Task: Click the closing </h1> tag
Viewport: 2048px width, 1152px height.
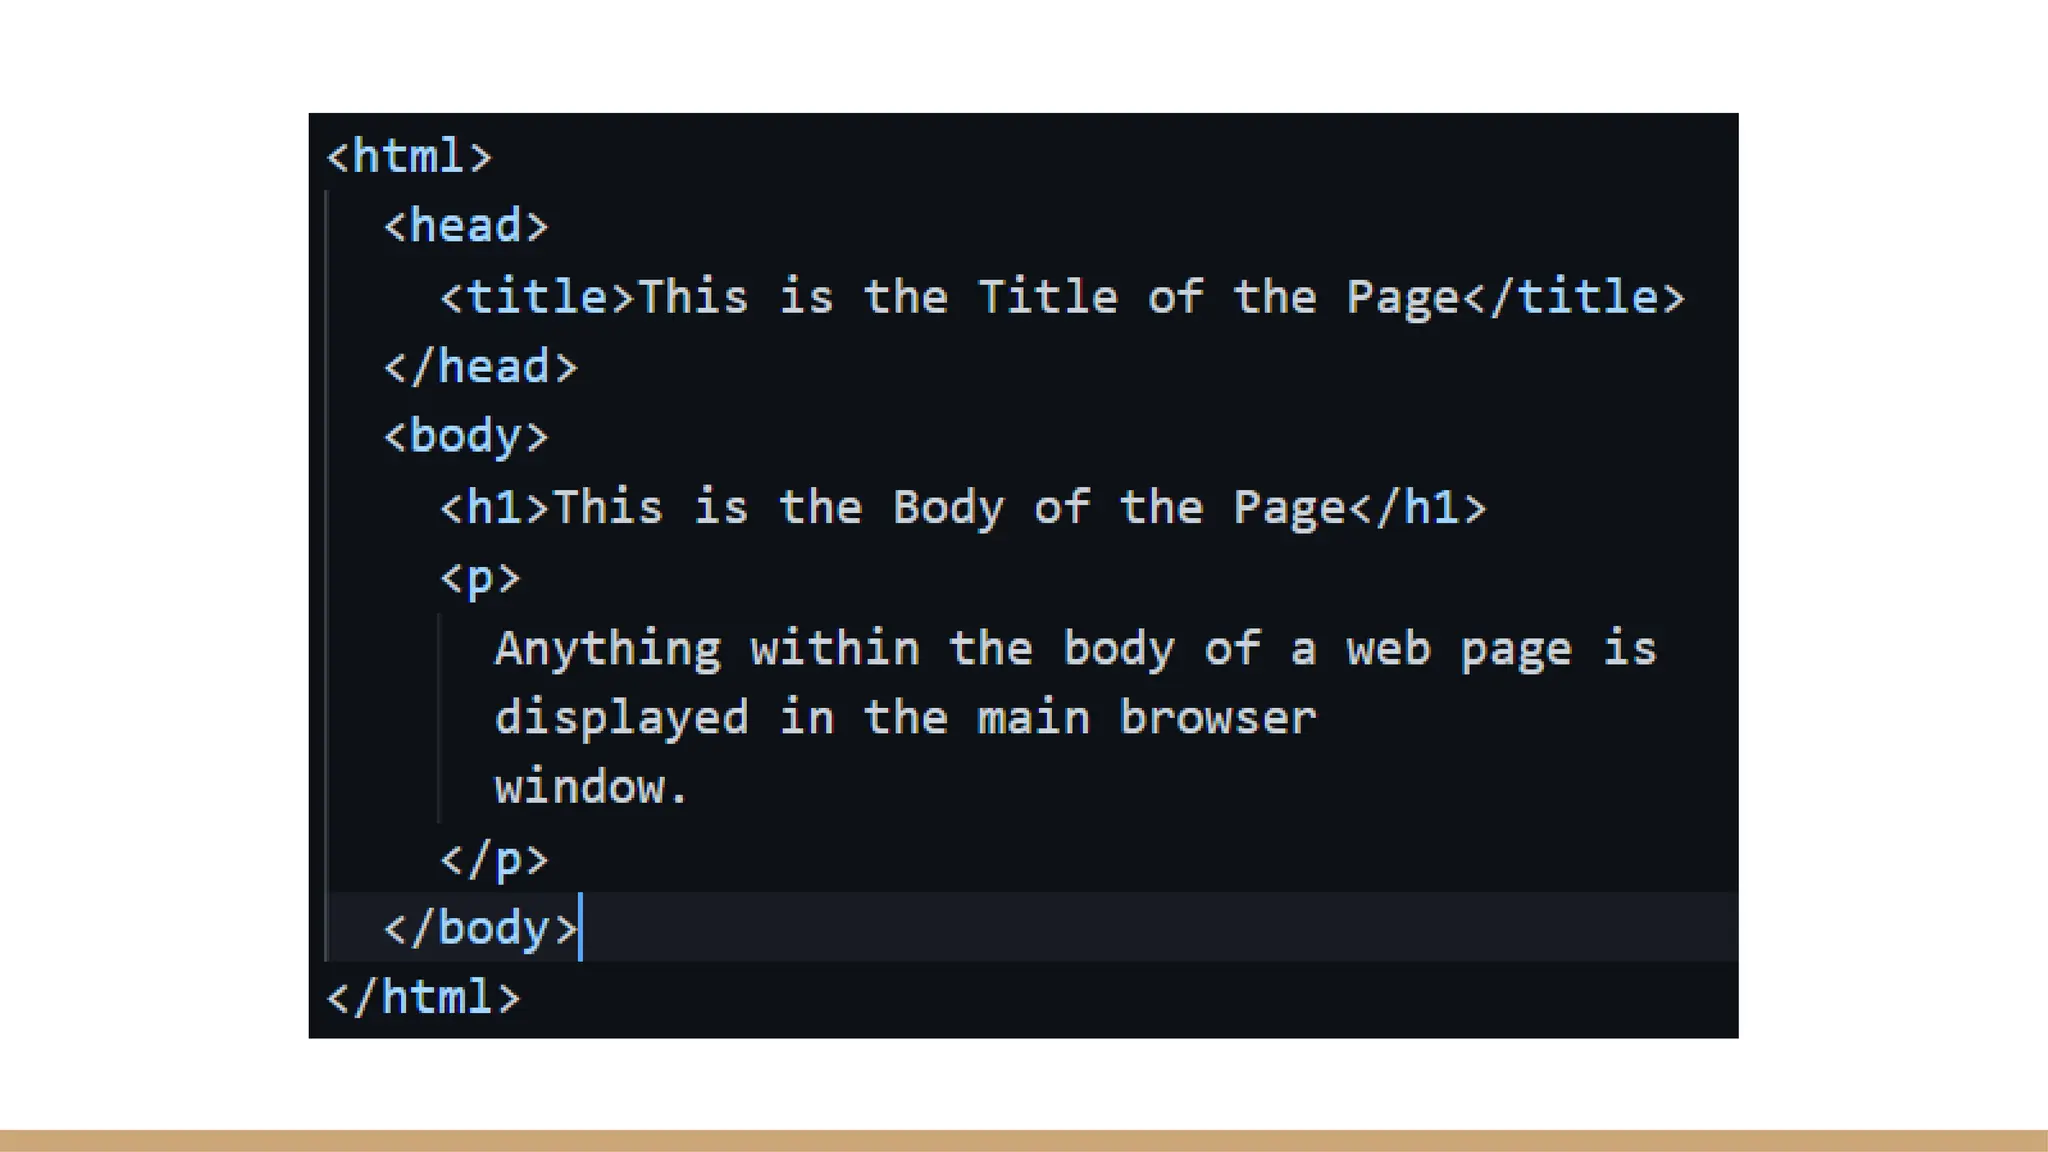Action: click(1417, 508)
